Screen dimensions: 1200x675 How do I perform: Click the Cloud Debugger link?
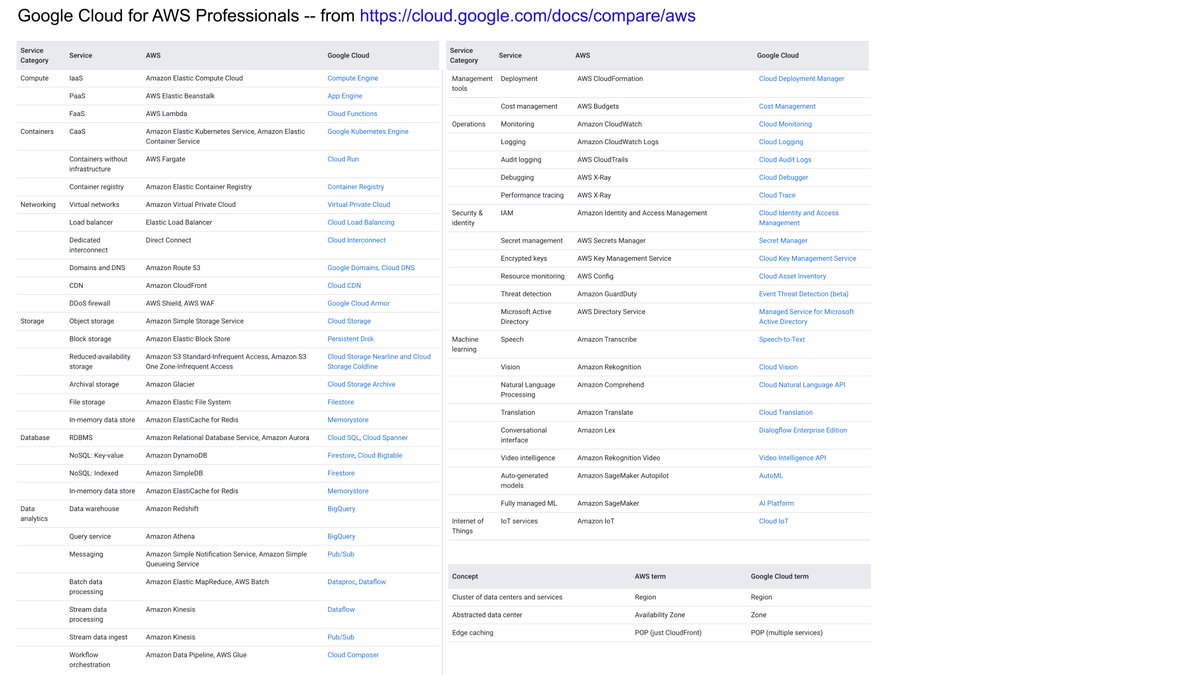tap(784, 179)
